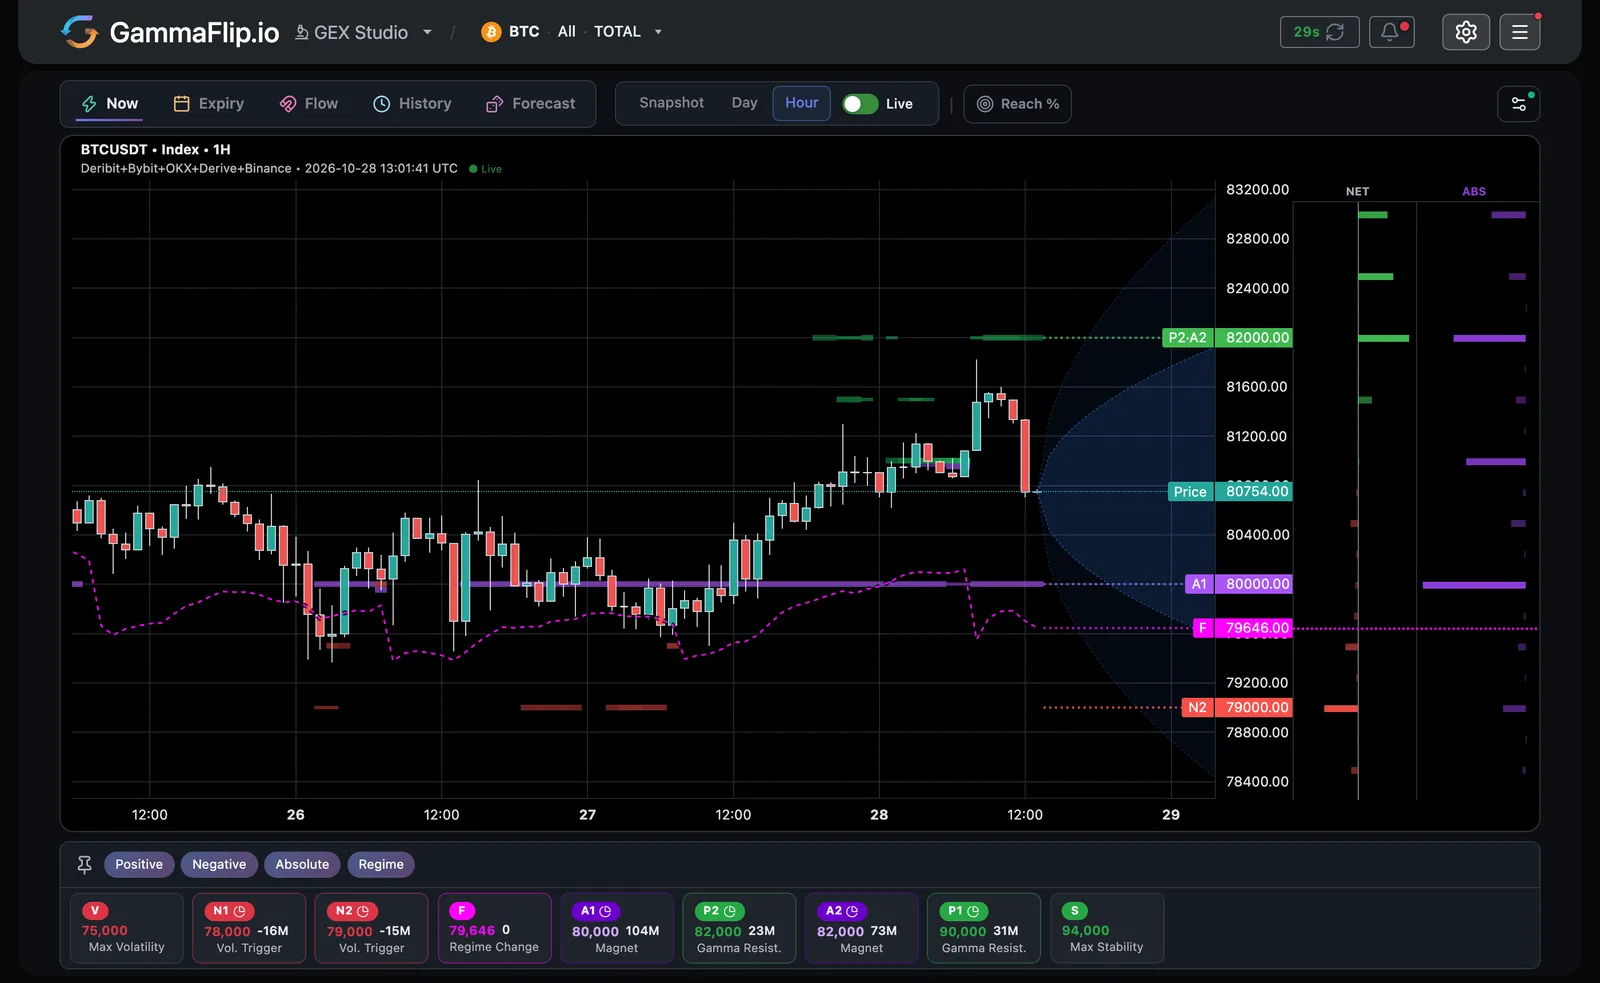
Task: Click the Forecast tab icon
Action: 494,104
